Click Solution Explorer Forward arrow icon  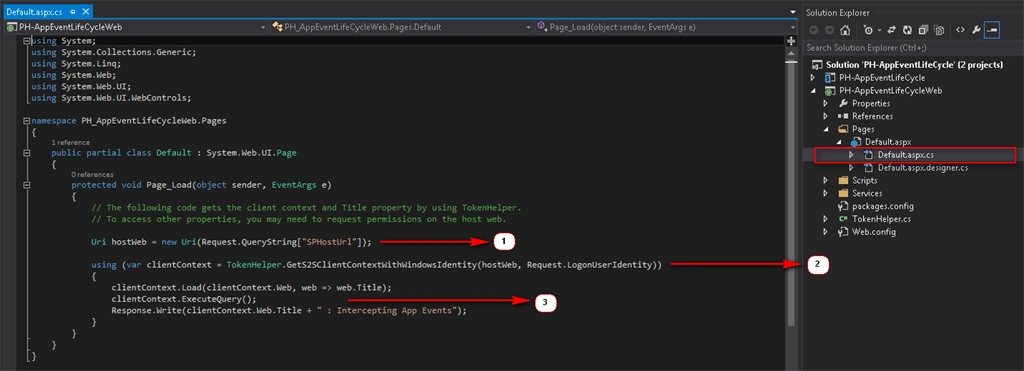point(829,30)
